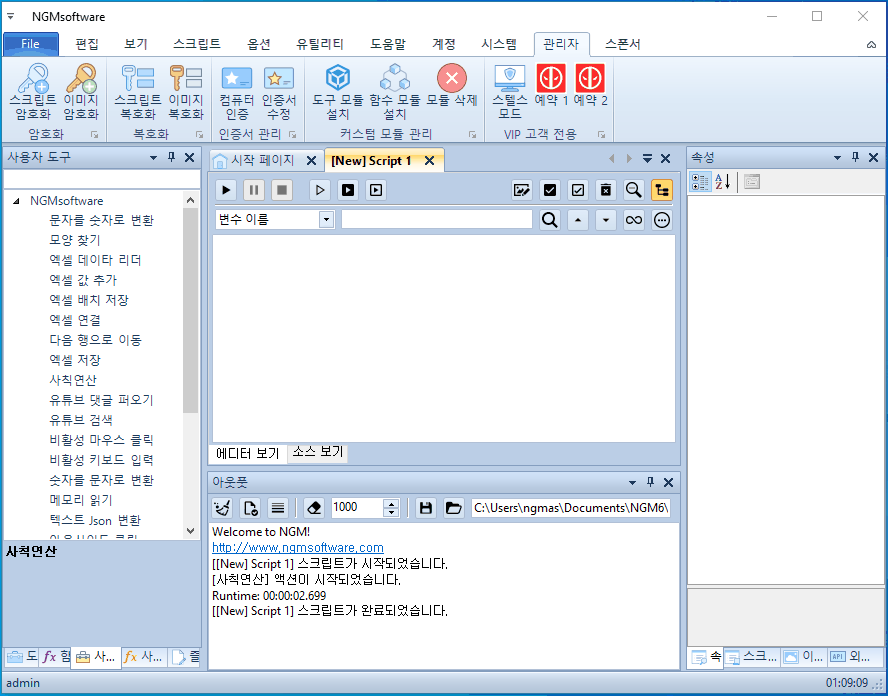Increase the 1000 line limit spinner

tap(391, 503)
